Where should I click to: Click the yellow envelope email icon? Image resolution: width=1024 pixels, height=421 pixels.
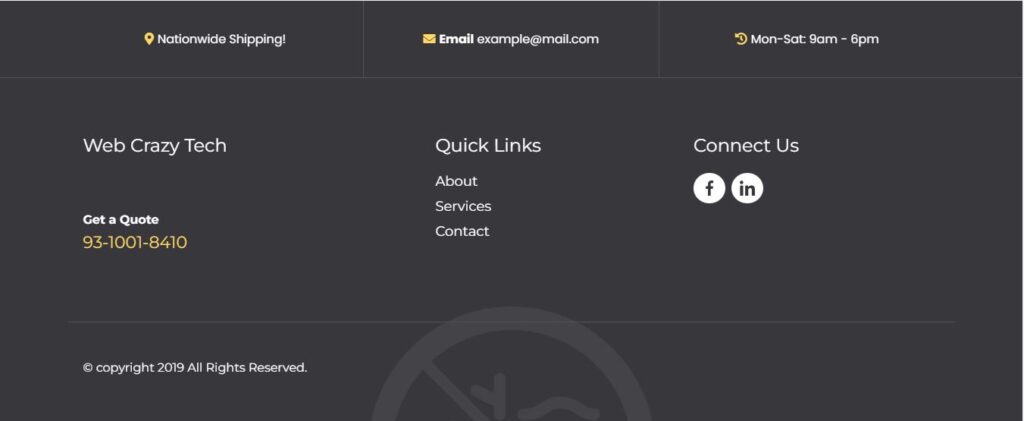tap(429, 39)
